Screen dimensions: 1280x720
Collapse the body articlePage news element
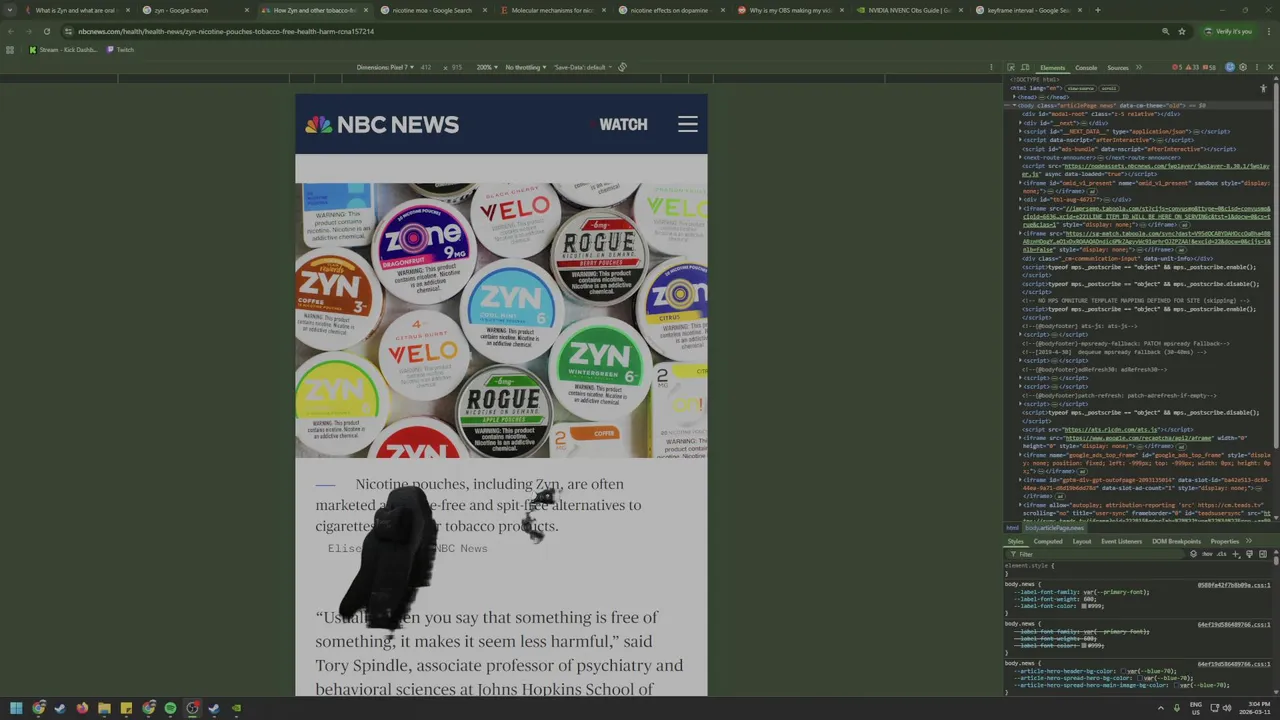point(1014,105)
